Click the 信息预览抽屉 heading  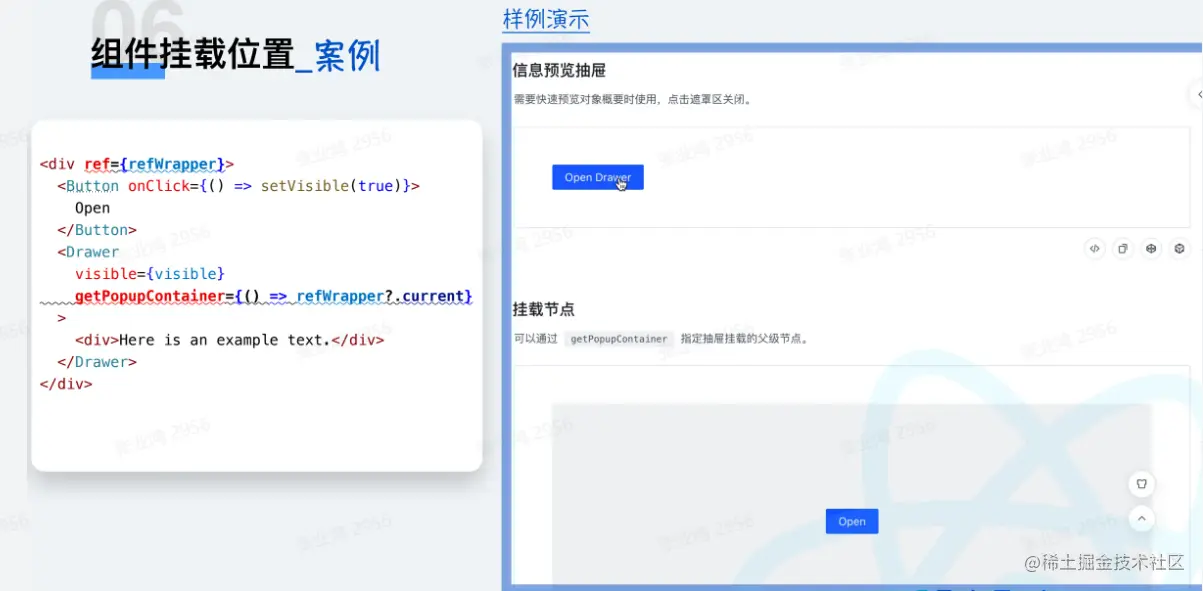559,71
